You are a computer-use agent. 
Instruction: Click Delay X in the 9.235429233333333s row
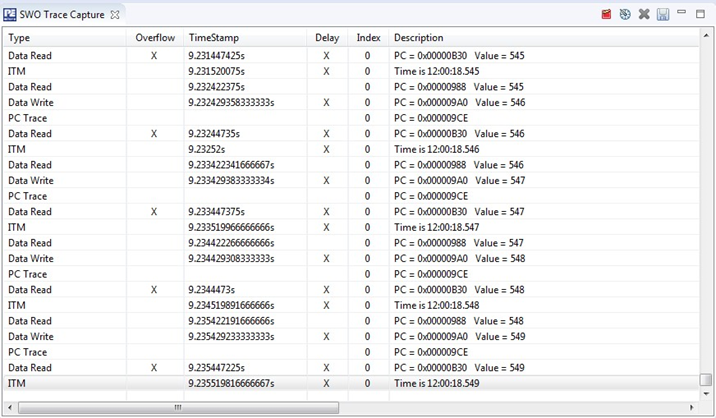[x=326, y=337]
